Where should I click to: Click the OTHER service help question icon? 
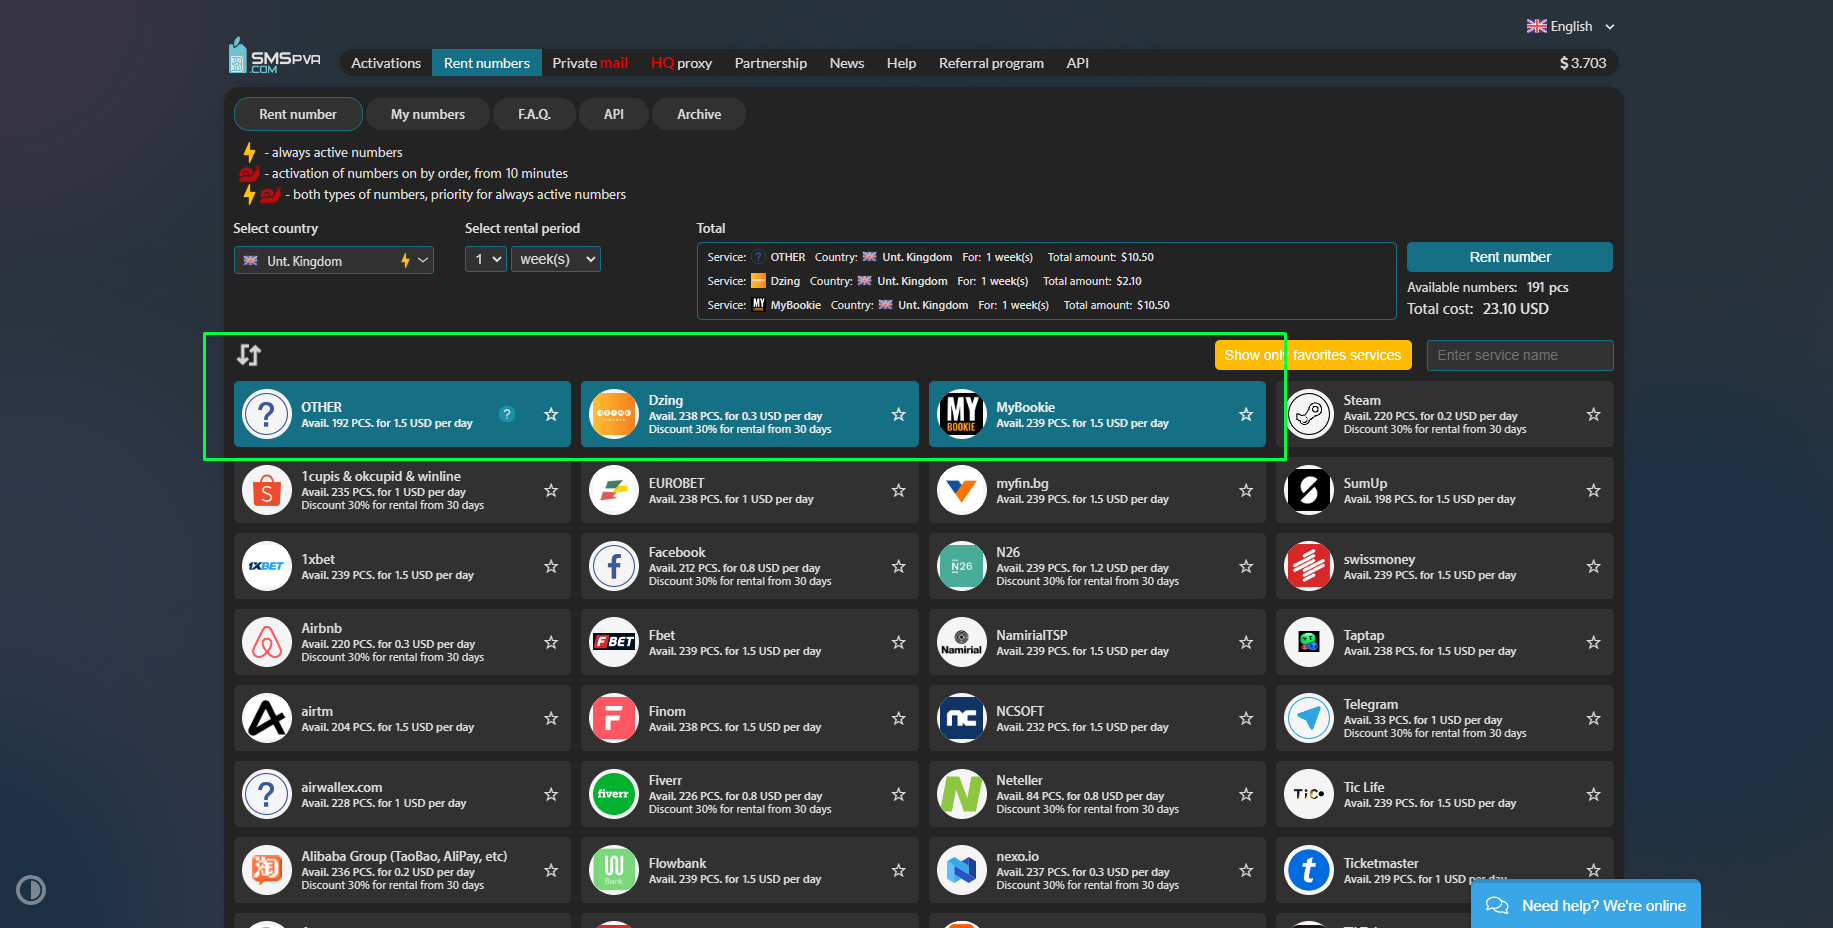(x=507, y=414)
